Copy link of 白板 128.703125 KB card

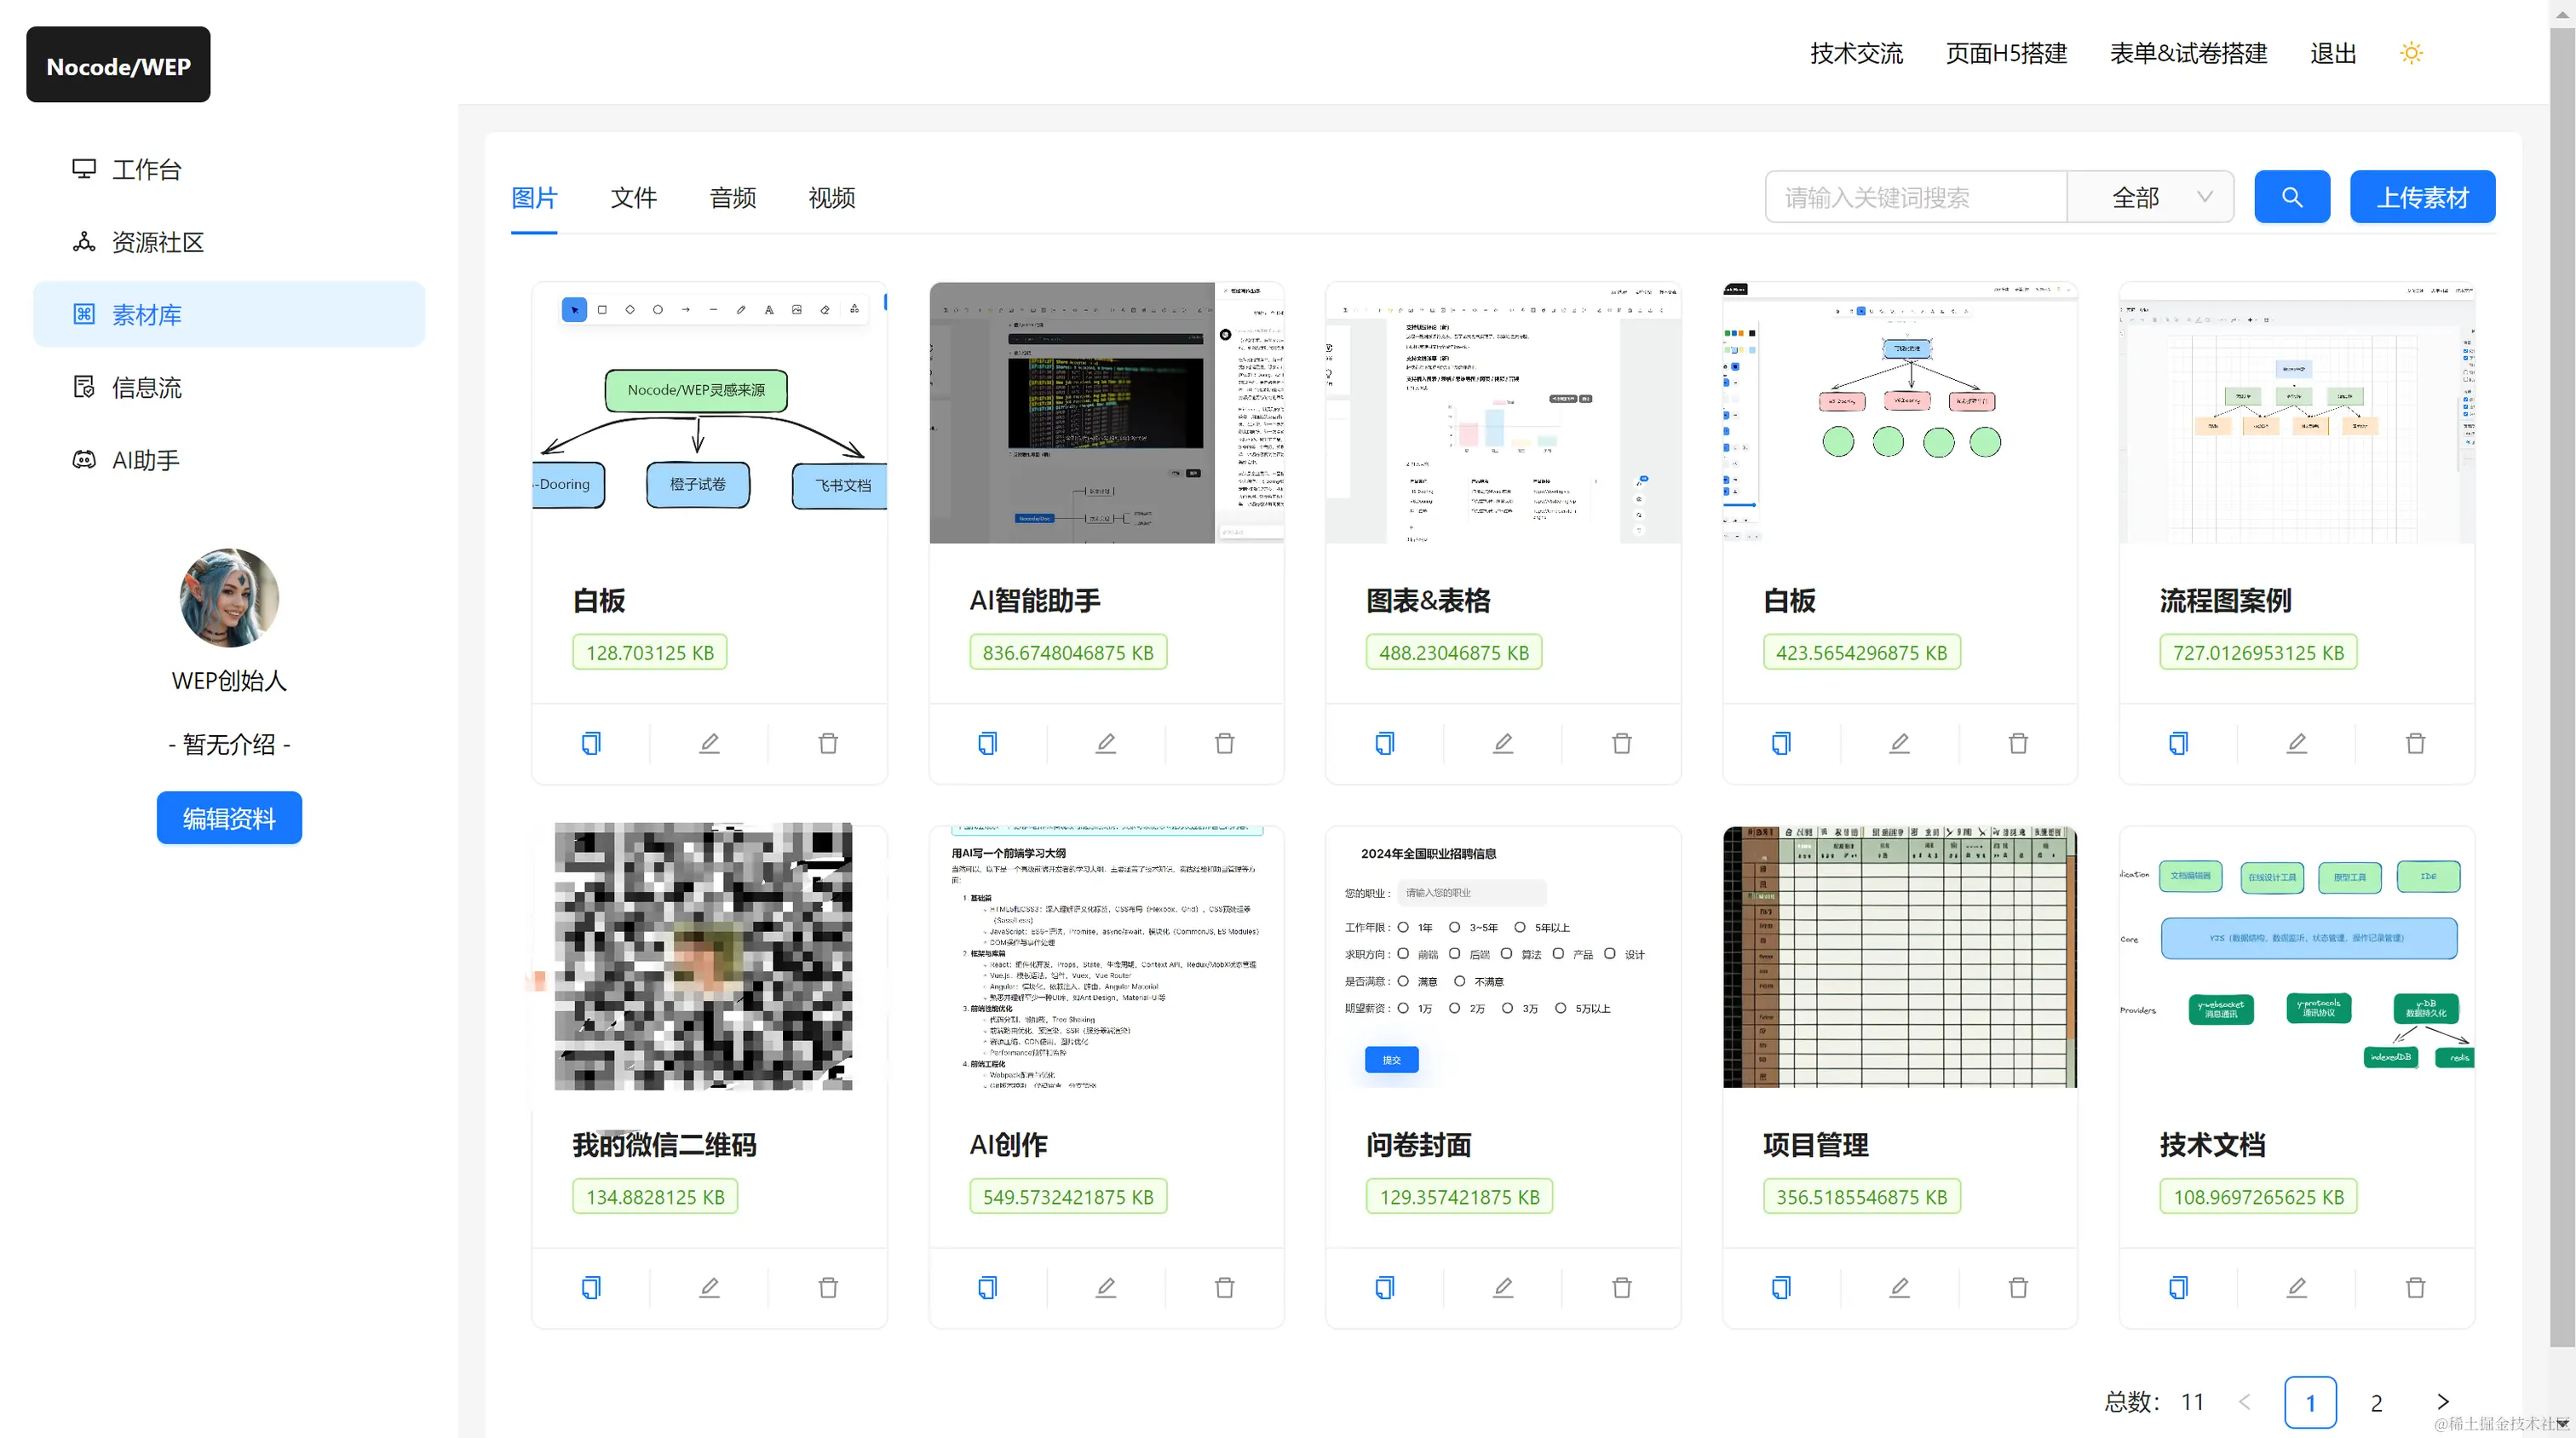pyautogui.click(x=591, y=743)
